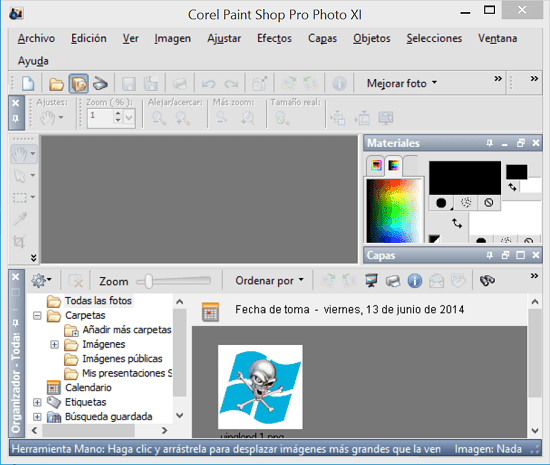
Task: Select the Selection rectangle tool
Action: coord(20,197)
